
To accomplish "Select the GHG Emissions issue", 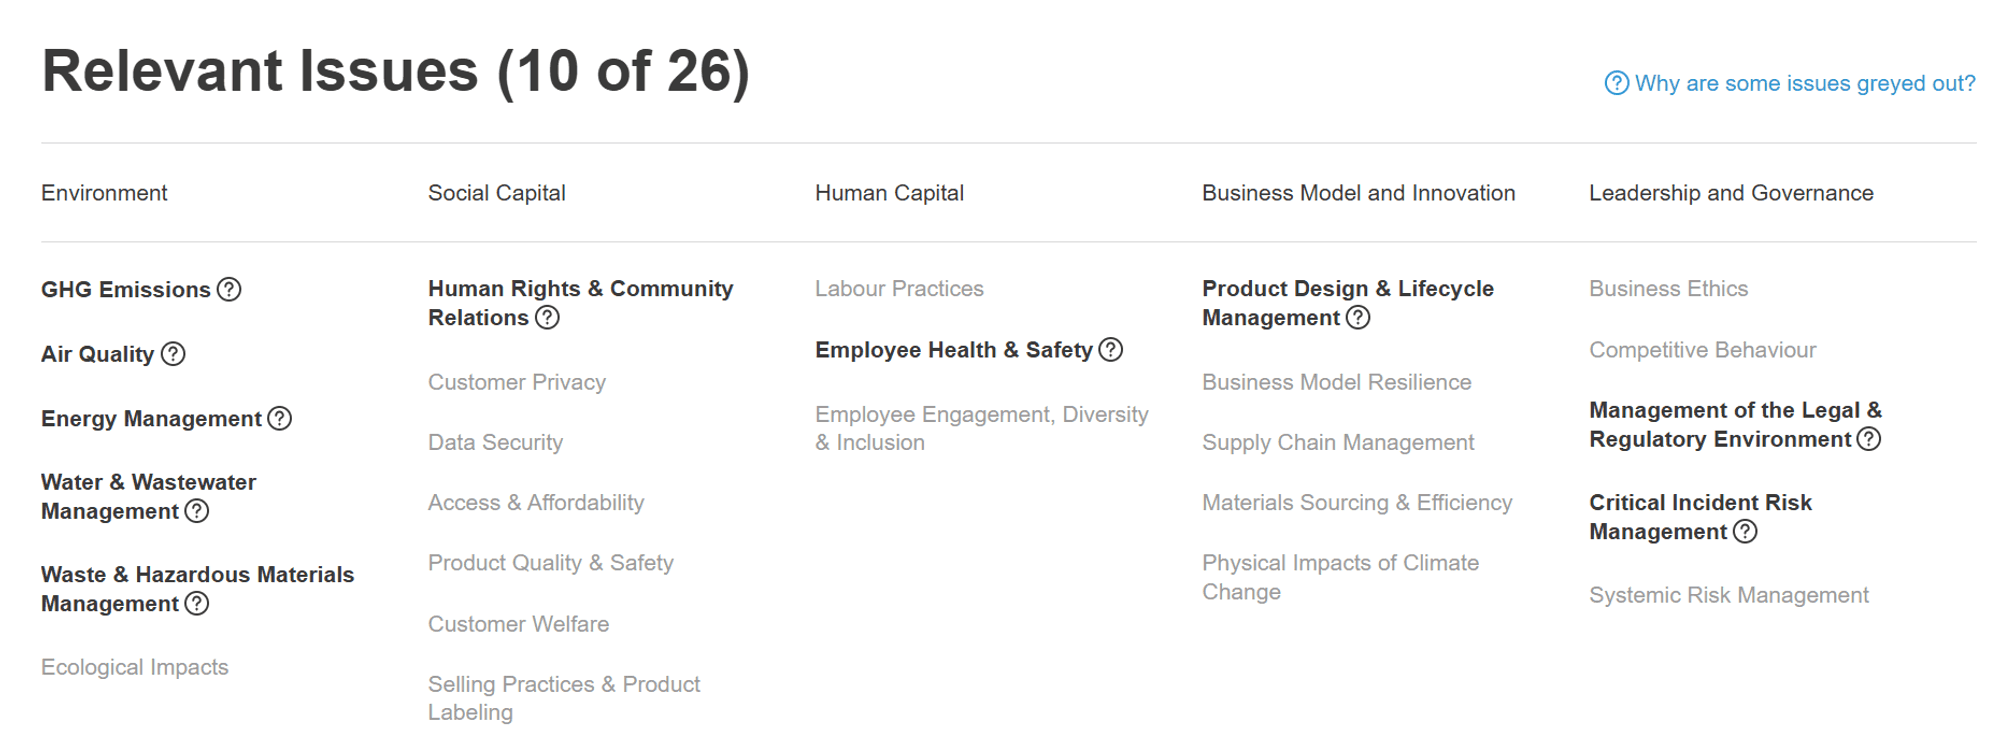I will coord(126,290).
